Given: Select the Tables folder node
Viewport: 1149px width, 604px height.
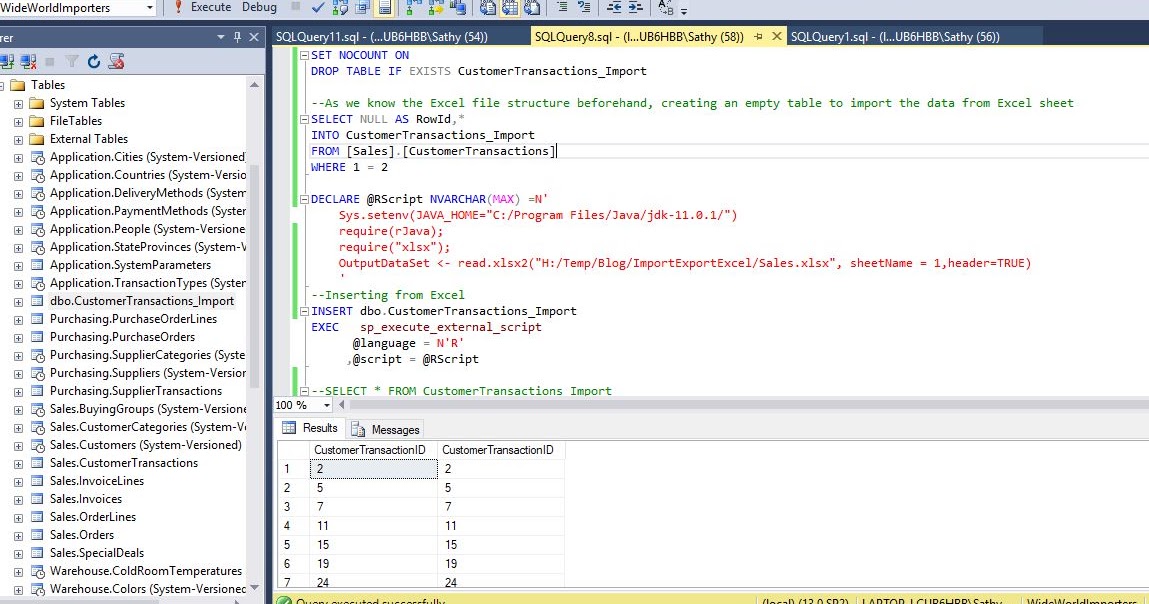Looking at the screenshot, I should 48,85.
